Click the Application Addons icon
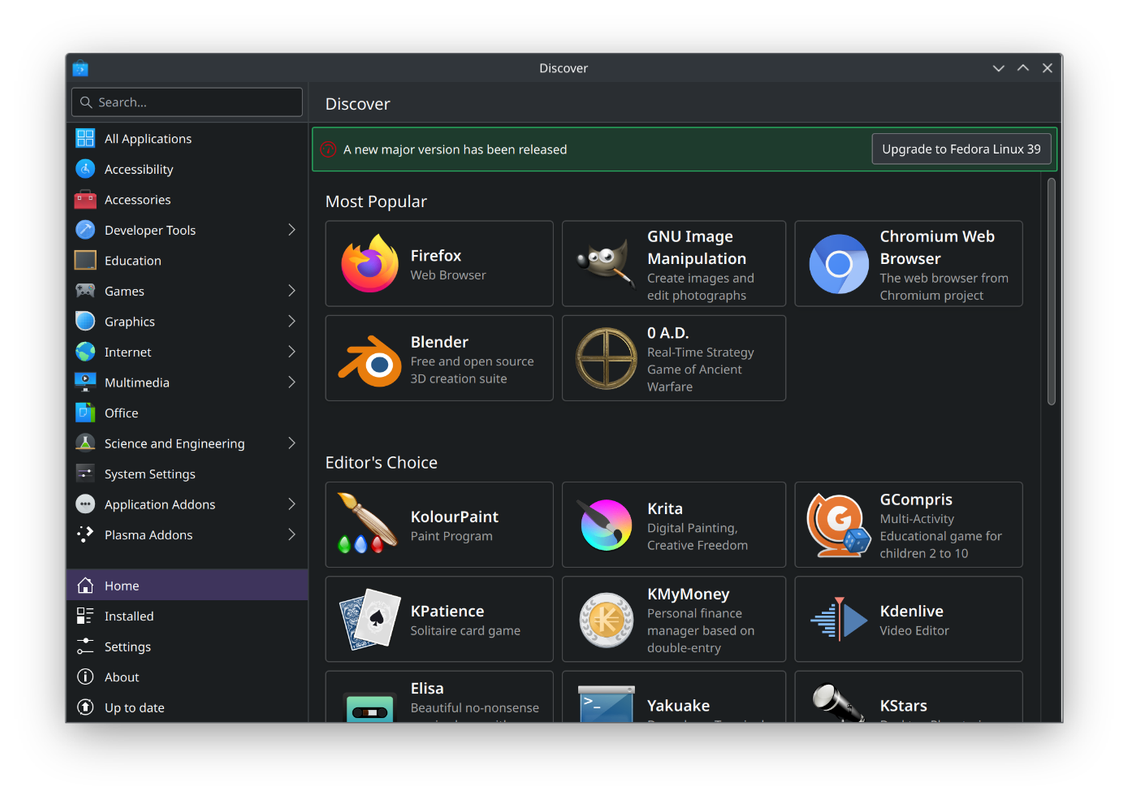 [85, 504]
